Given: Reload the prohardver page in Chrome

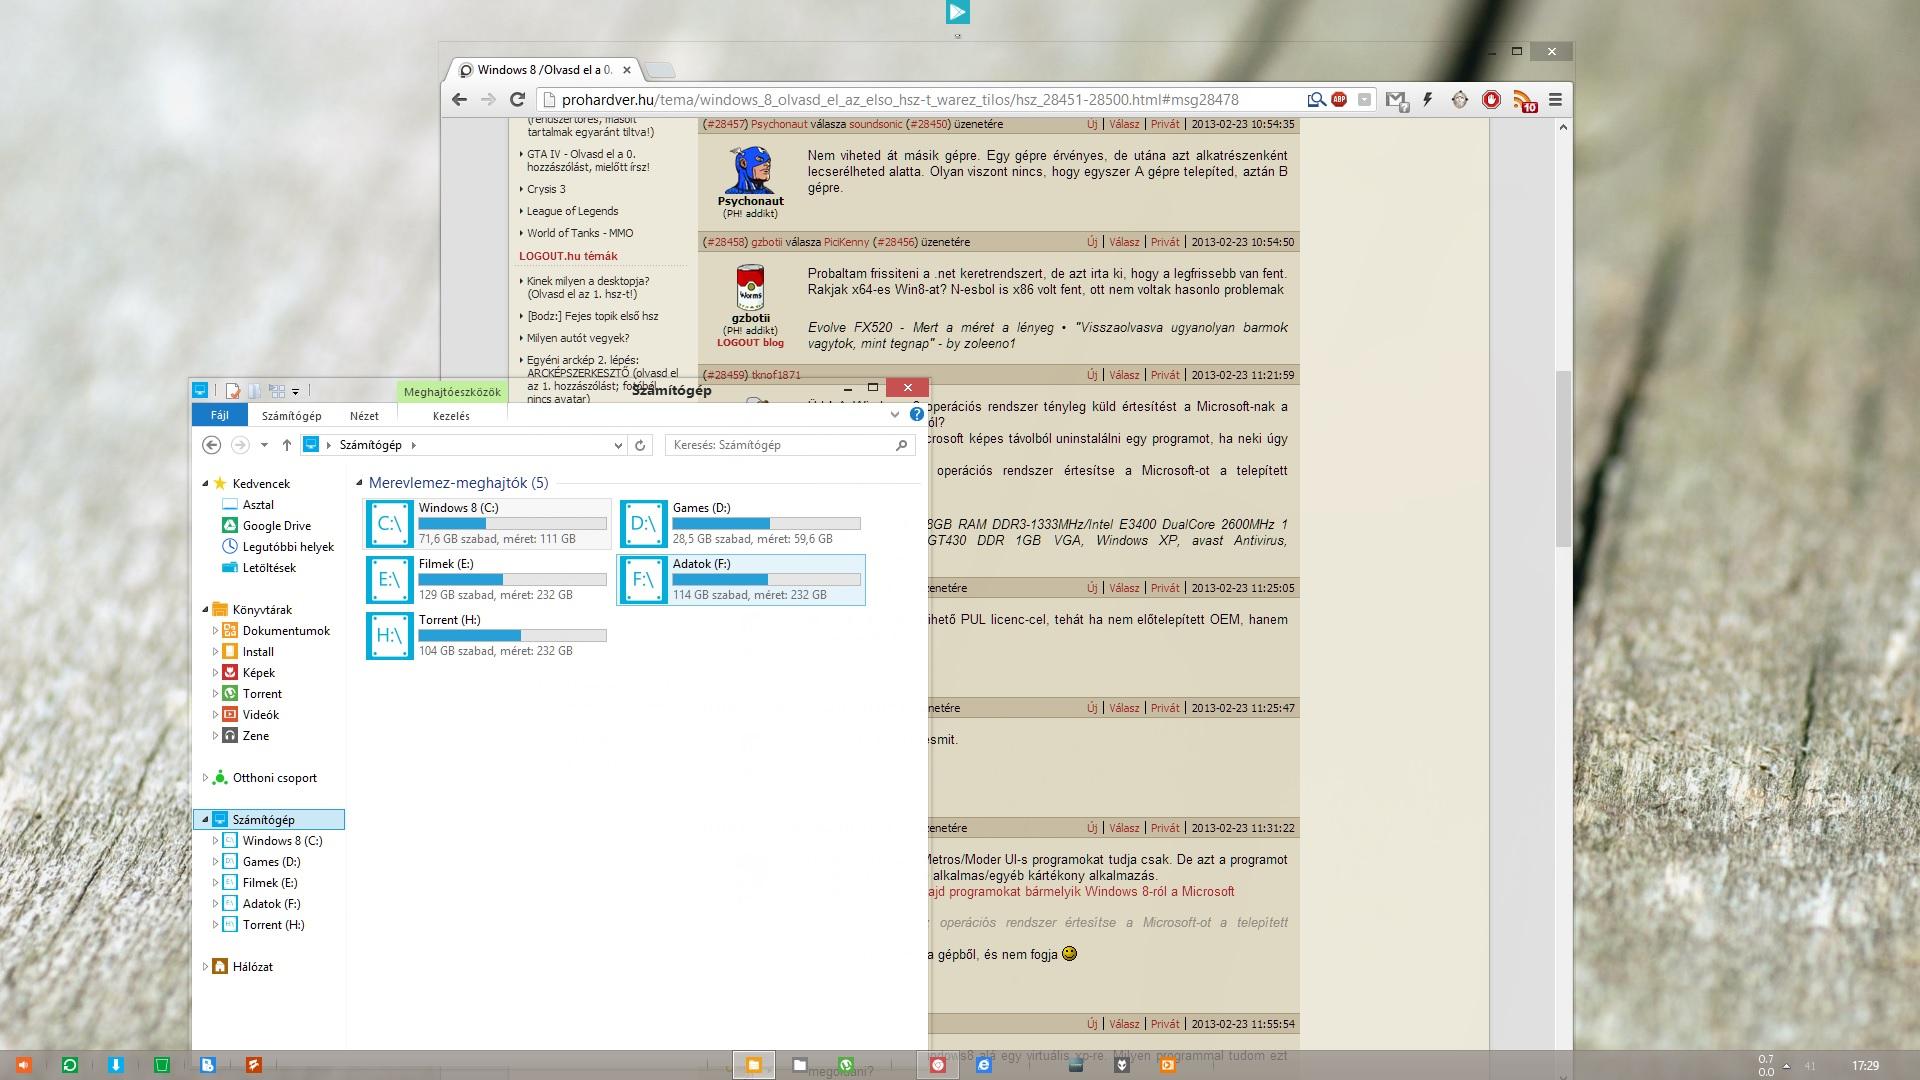Looking at the screenshot, I should tap(517, 99).
